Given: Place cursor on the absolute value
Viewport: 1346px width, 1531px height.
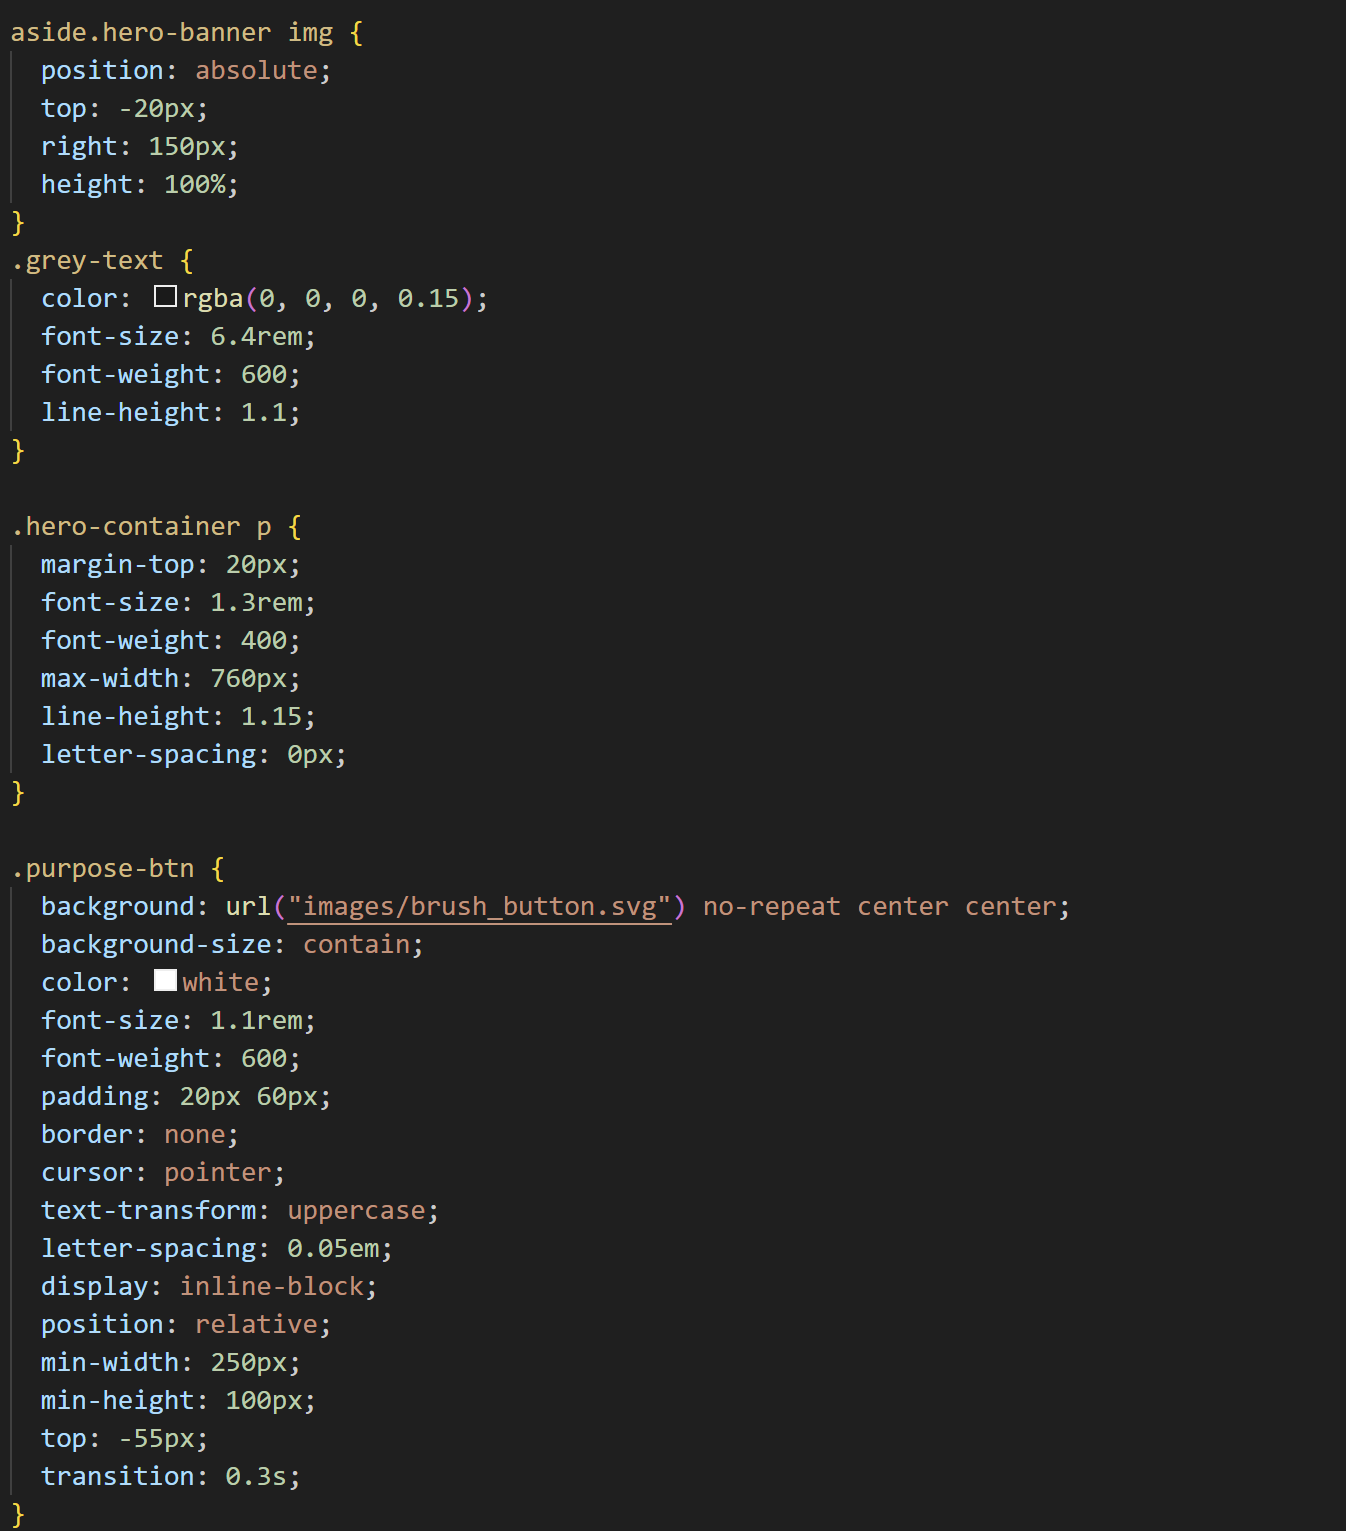Looking at the screenshot, I should point(256,71).
